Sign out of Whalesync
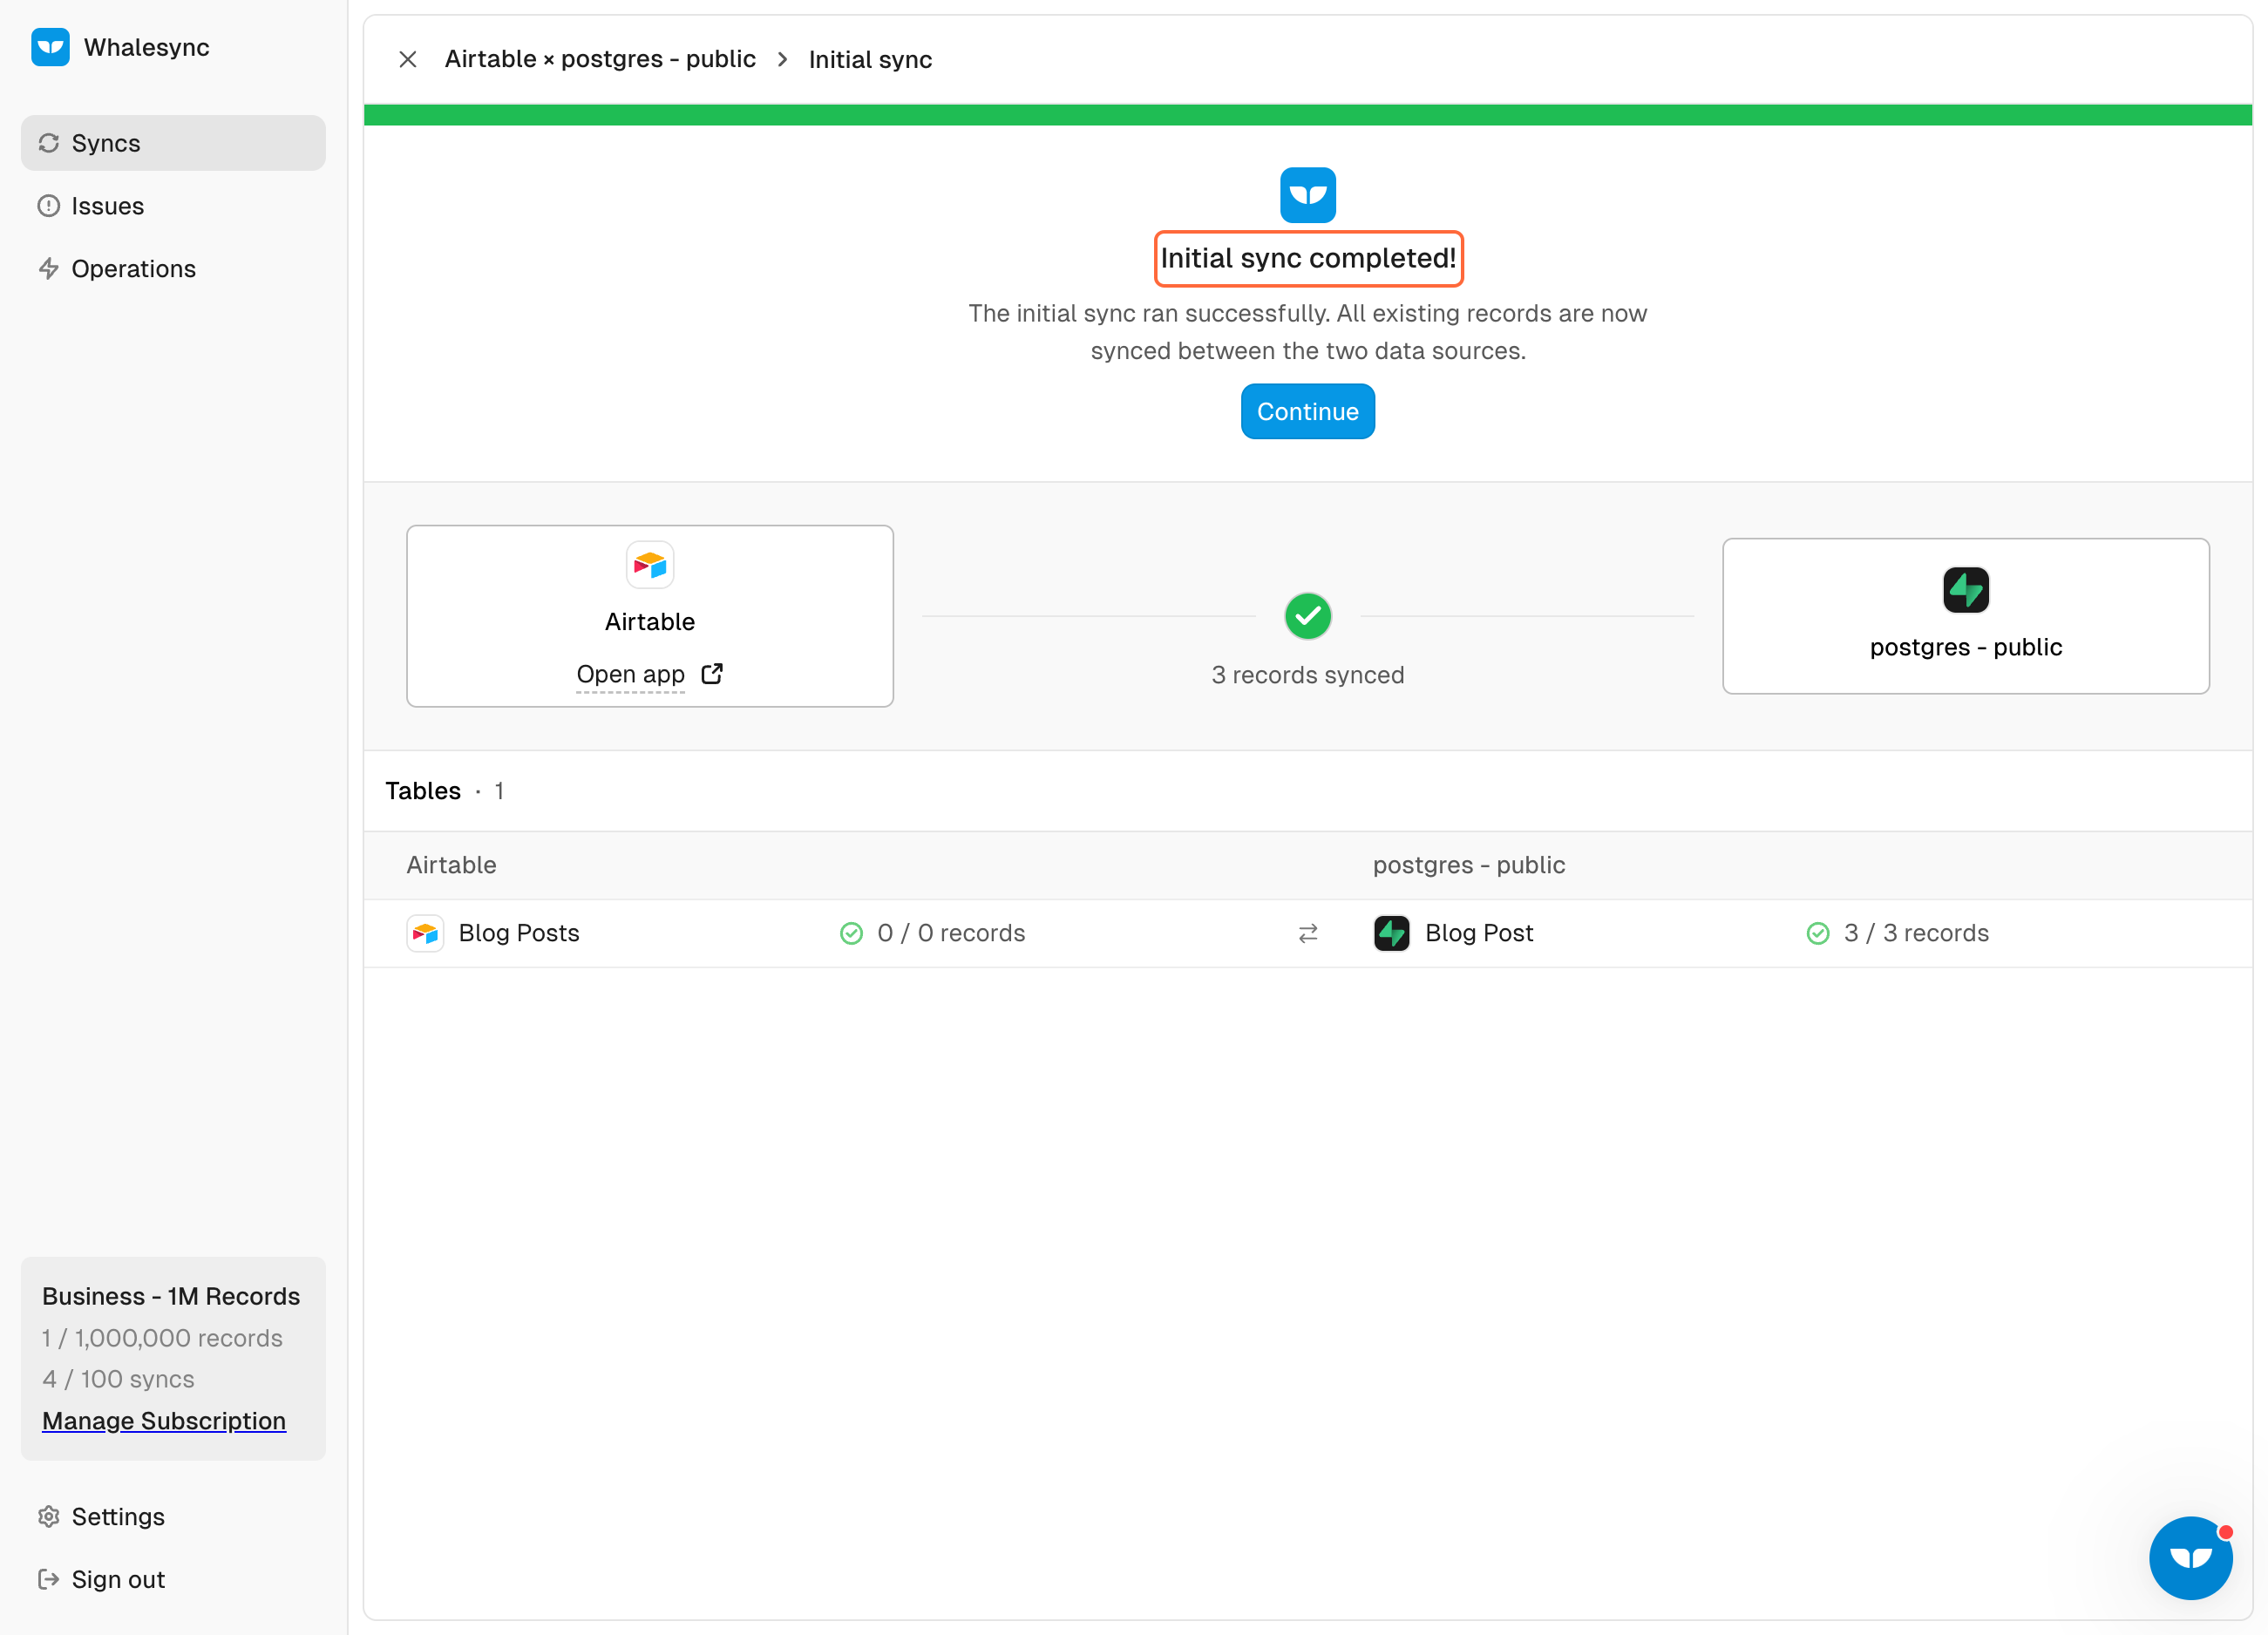Viewport: 2268px width, 1635px height. point(173,1579)
